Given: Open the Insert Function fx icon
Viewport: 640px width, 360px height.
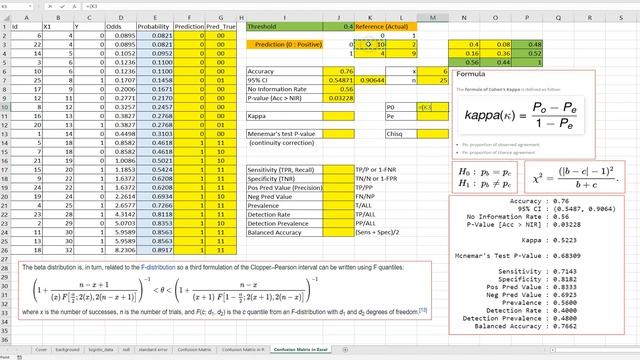Looking at the screenshot, I should [74, 7].
